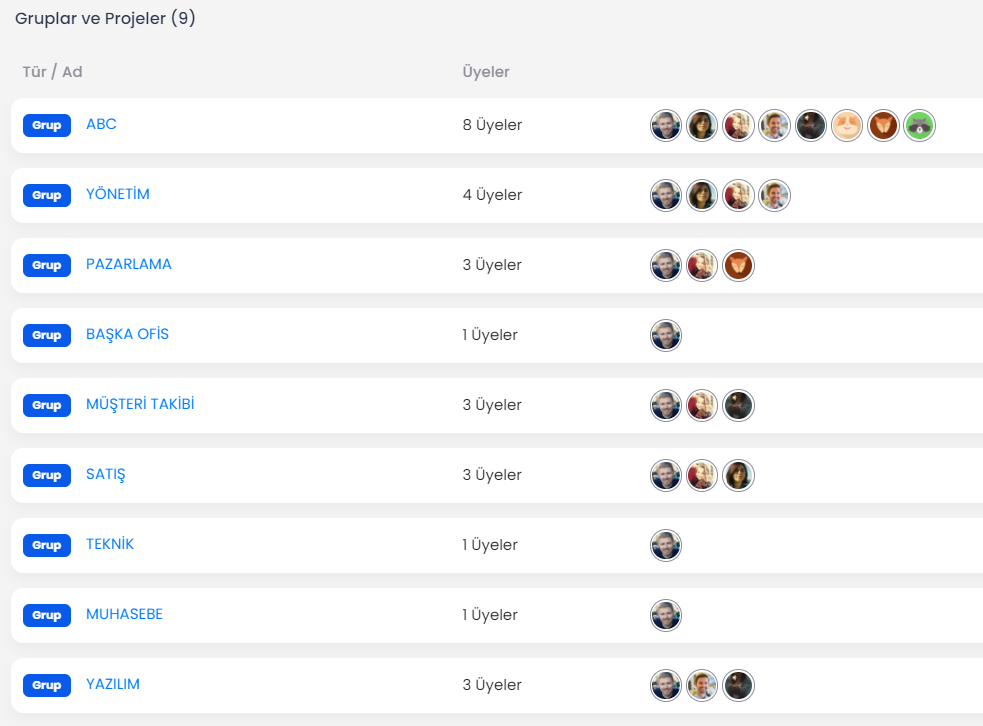This screenshot has height=726, width=983.
Task: Open the ABC group link
Action: point(101,124)
